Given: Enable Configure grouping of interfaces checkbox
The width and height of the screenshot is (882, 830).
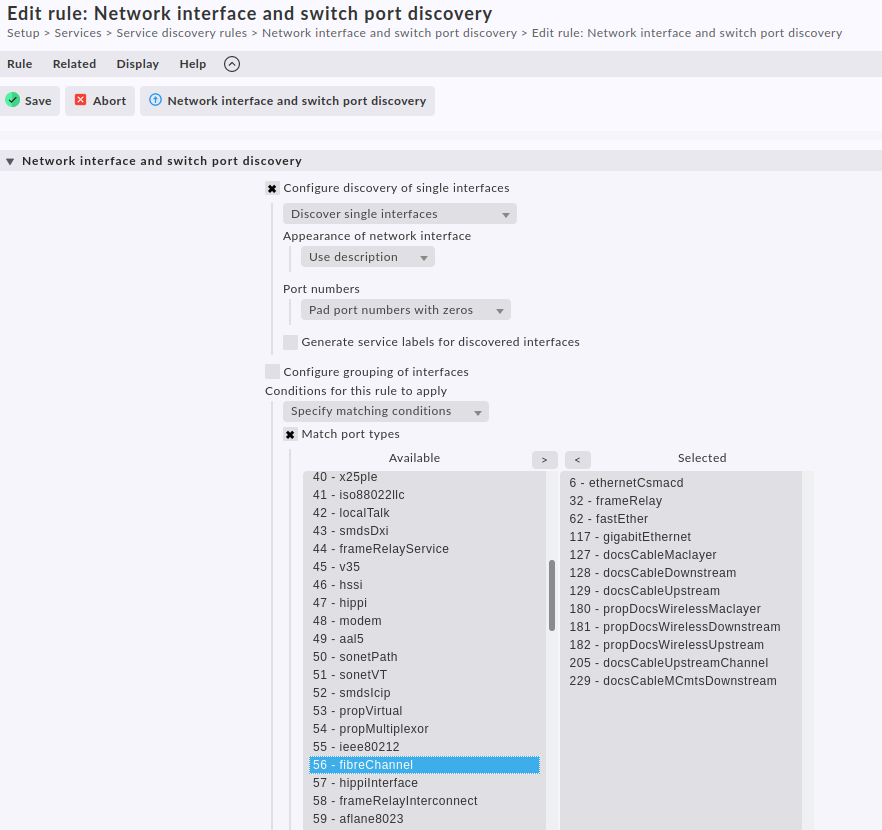Looking at the screenshot, I should point(272,372).
